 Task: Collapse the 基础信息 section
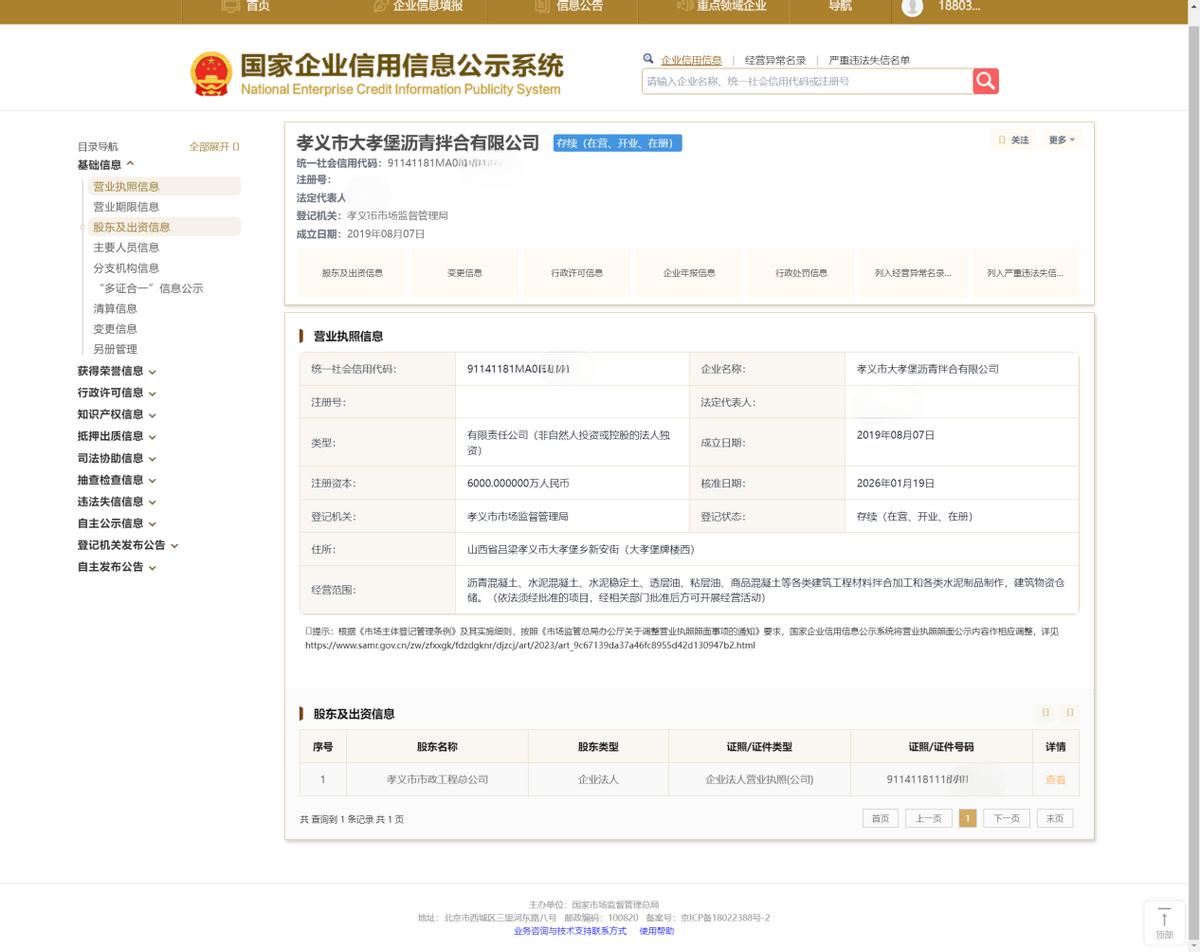point(105,165)
